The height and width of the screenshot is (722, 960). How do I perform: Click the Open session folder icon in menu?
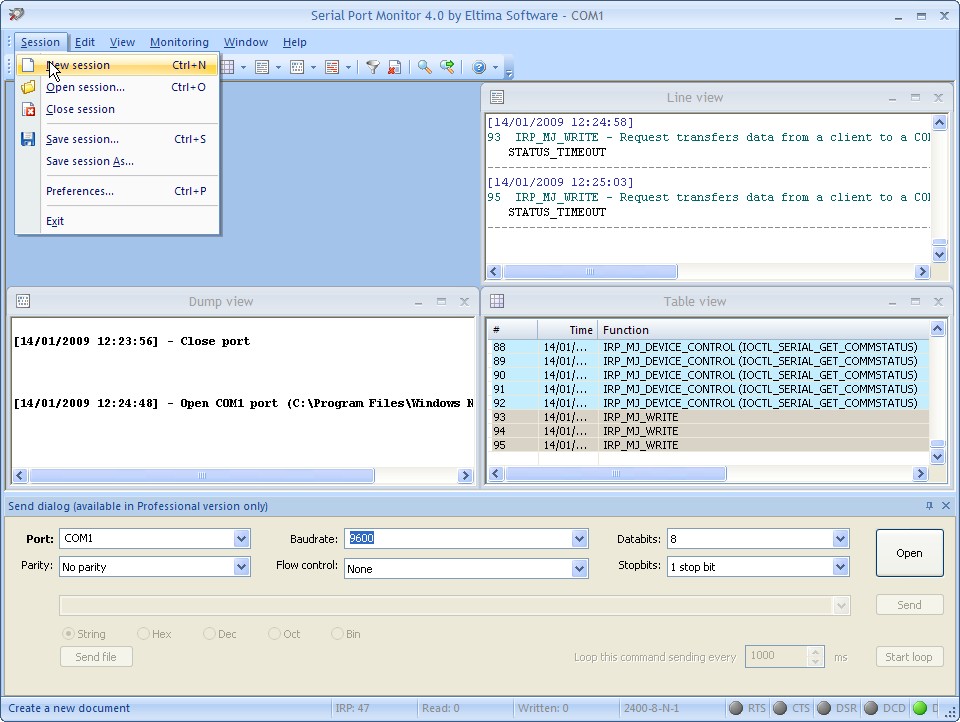[x=28, y=87]
